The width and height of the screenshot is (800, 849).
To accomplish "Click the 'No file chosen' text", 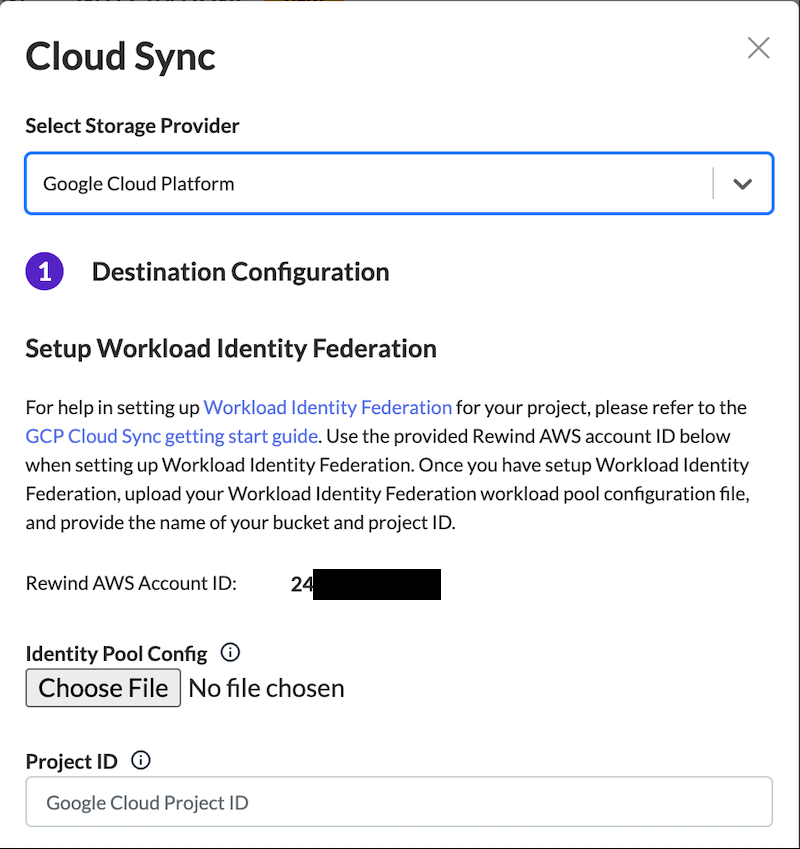I will point(266,688).
